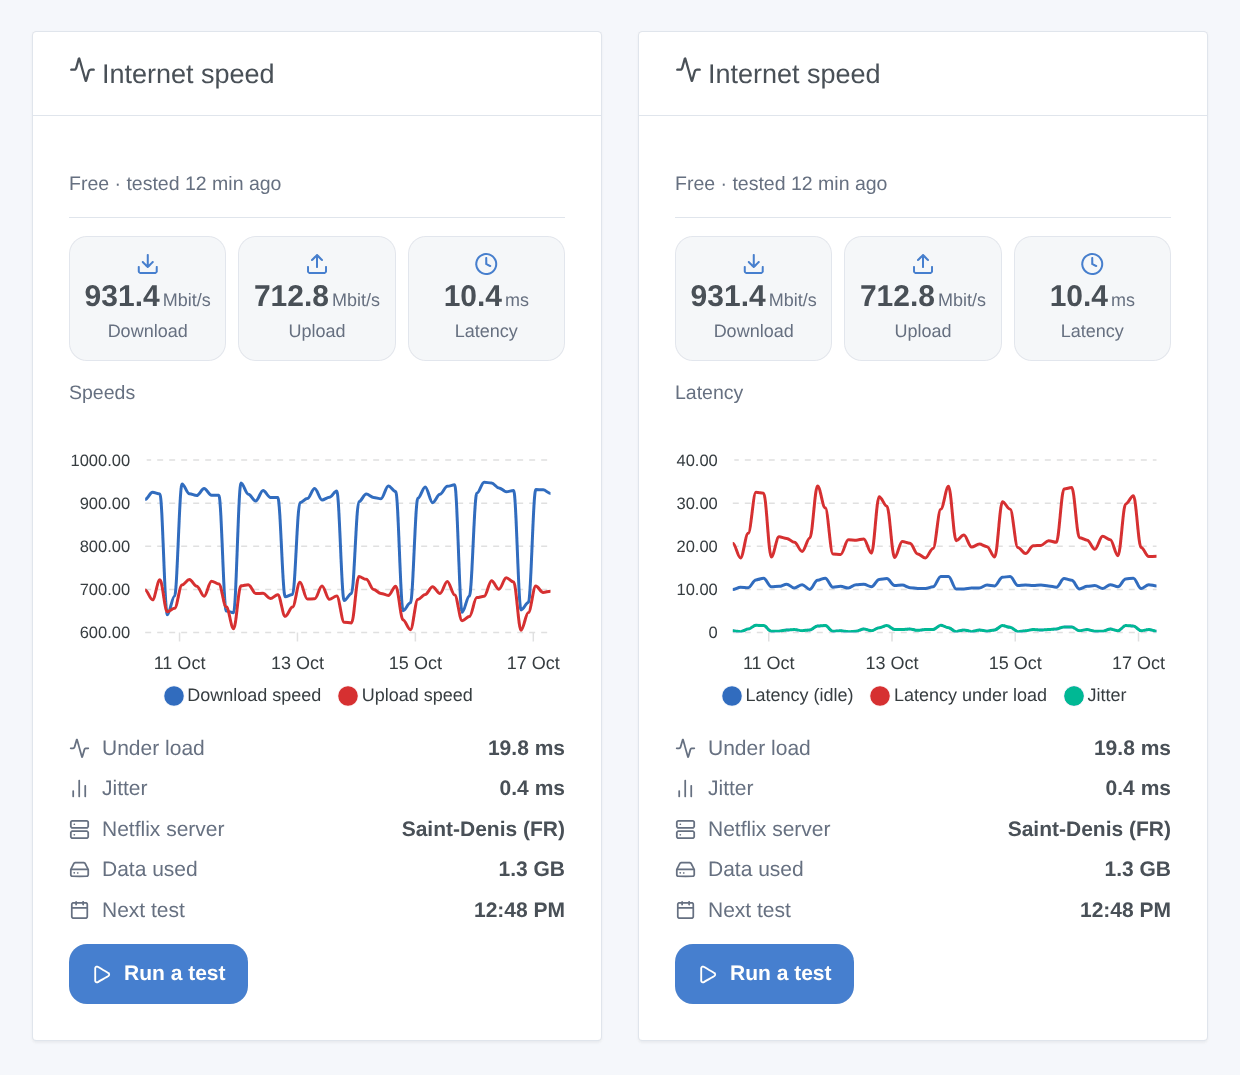
Task: Click '19.8 ms' Under load value, left card
Action: click(526, 748)
